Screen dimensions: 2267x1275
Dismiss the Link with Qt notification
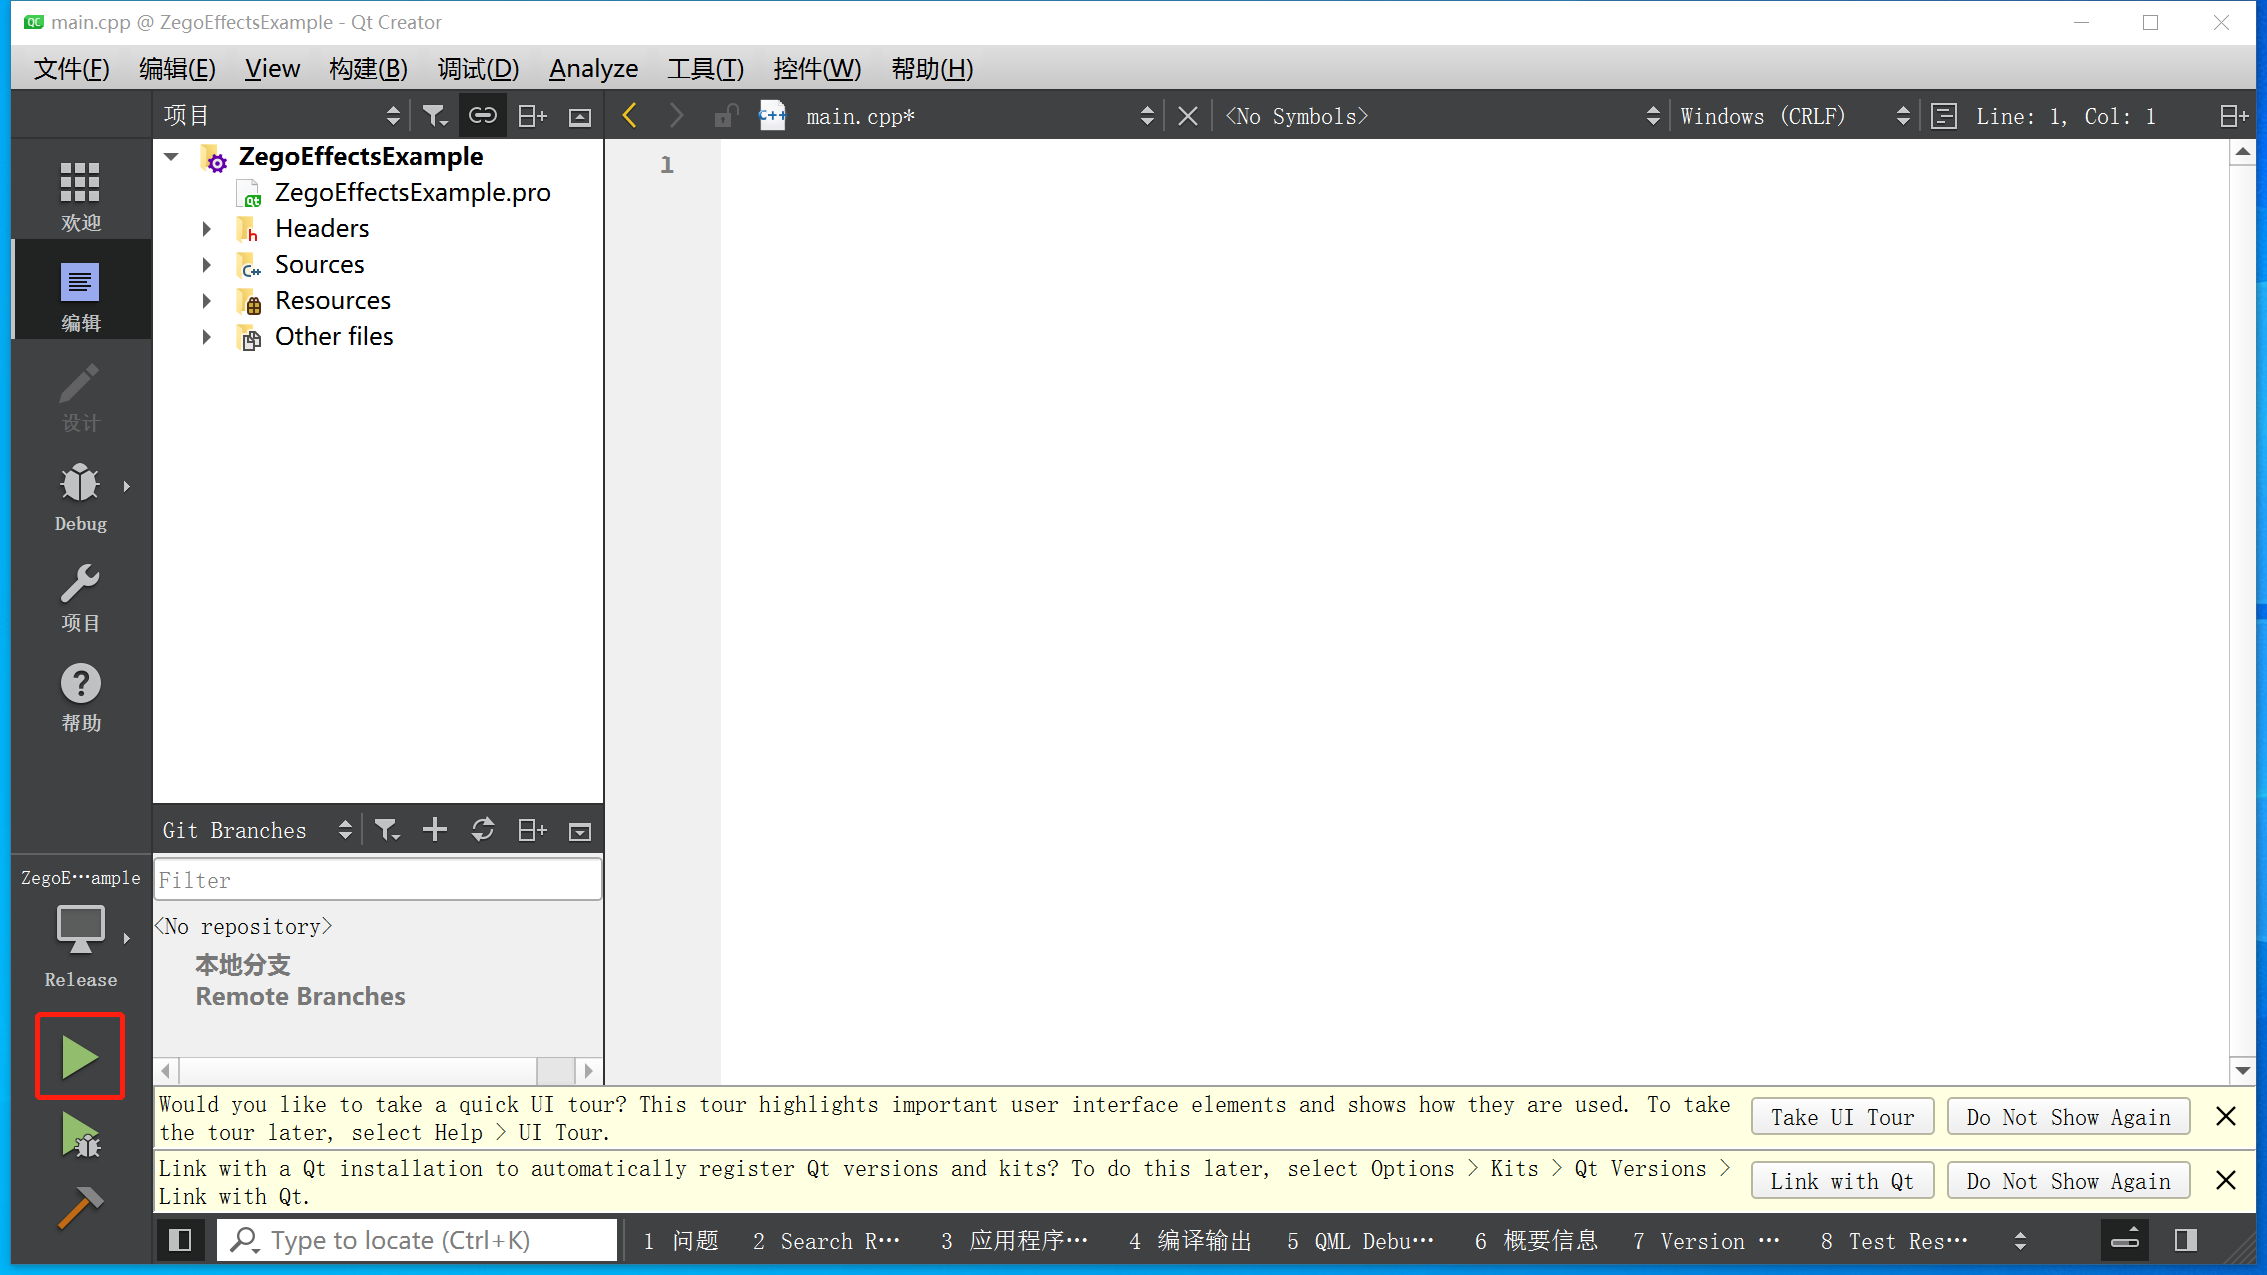pyautogui.click(x=2226, y=1181)
